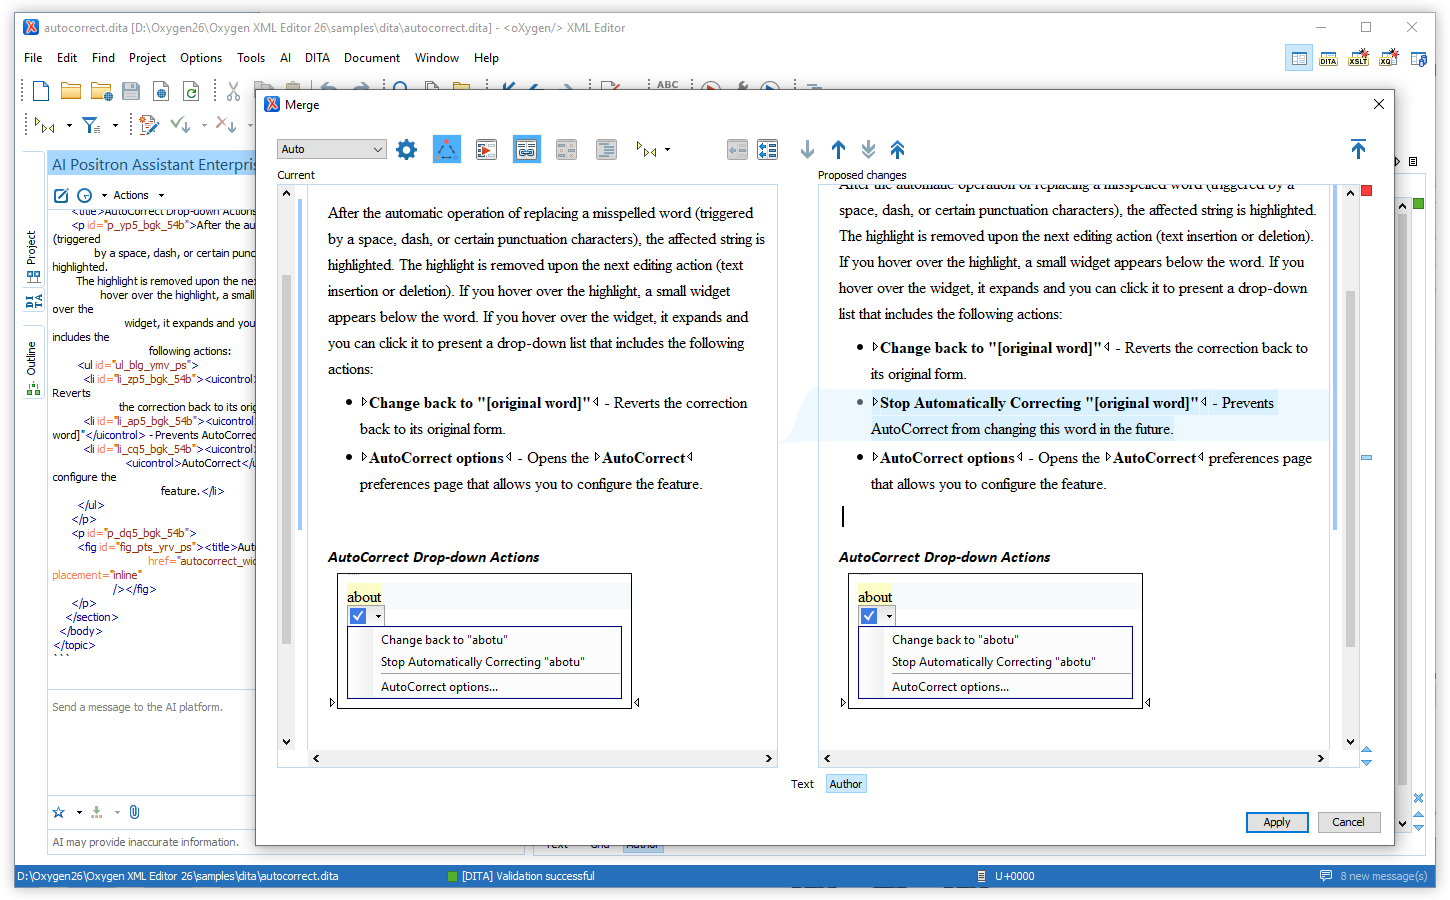Click the profiling filter funnel icon
This screenshot has width=1450, height=900.
tap(91, 125)
